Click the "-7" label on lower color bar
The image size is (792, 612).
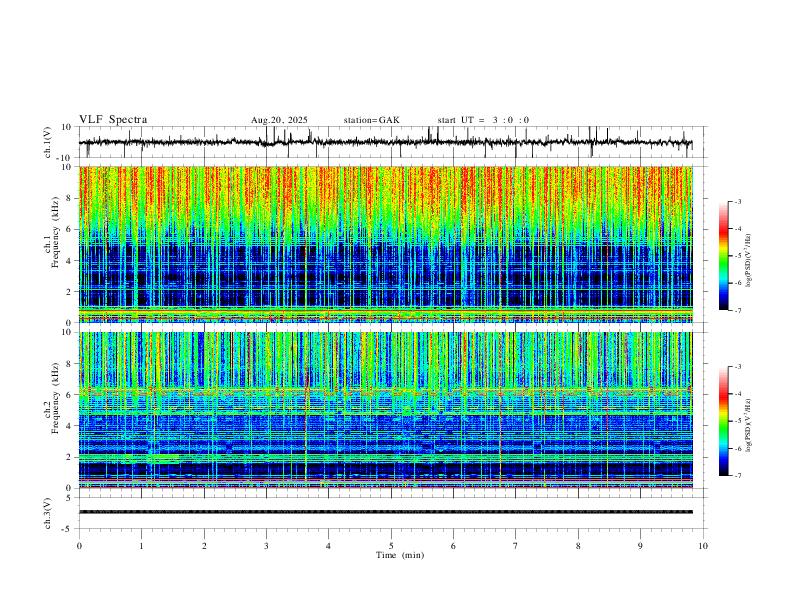737,476
